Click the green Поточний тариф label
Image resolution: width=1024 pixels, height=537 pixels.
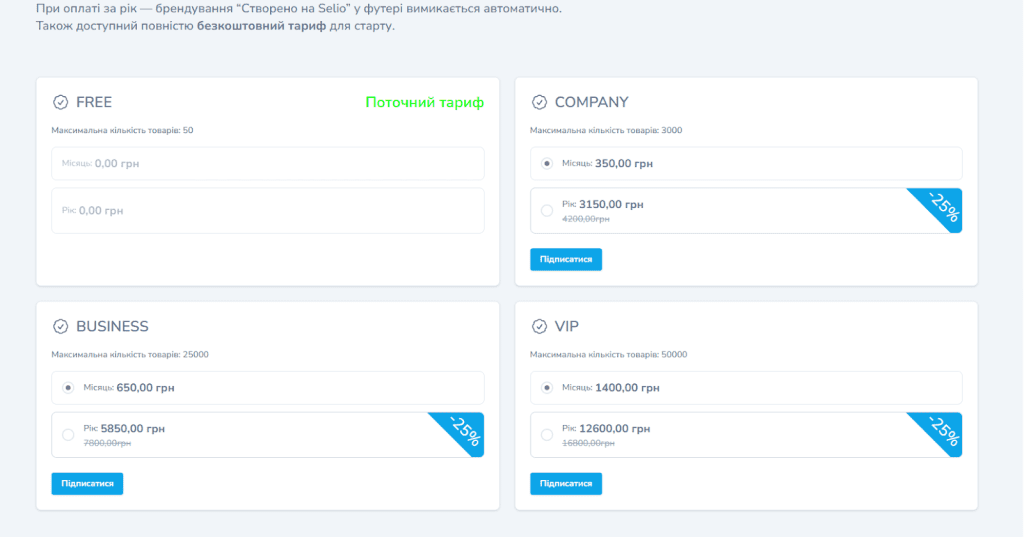424,102
